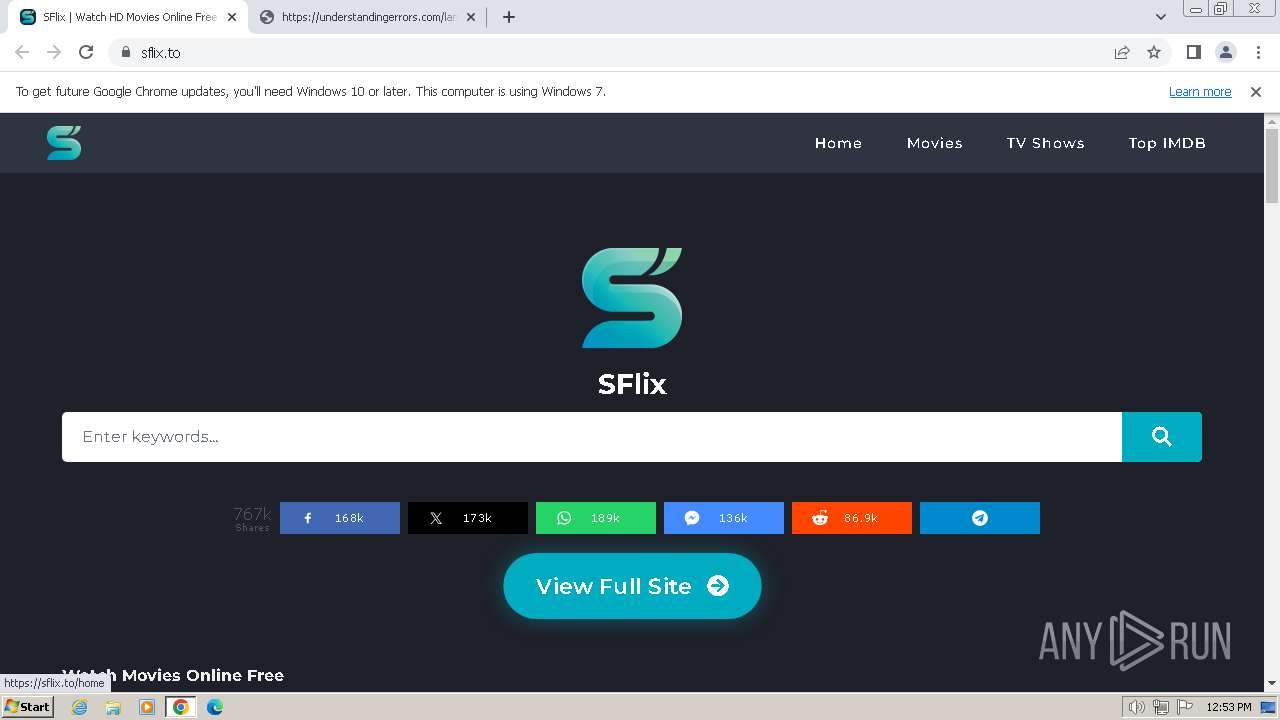Share on Reddit (86.9k)
This screenshot has height=720, width=1280.
tap(852, 518)
